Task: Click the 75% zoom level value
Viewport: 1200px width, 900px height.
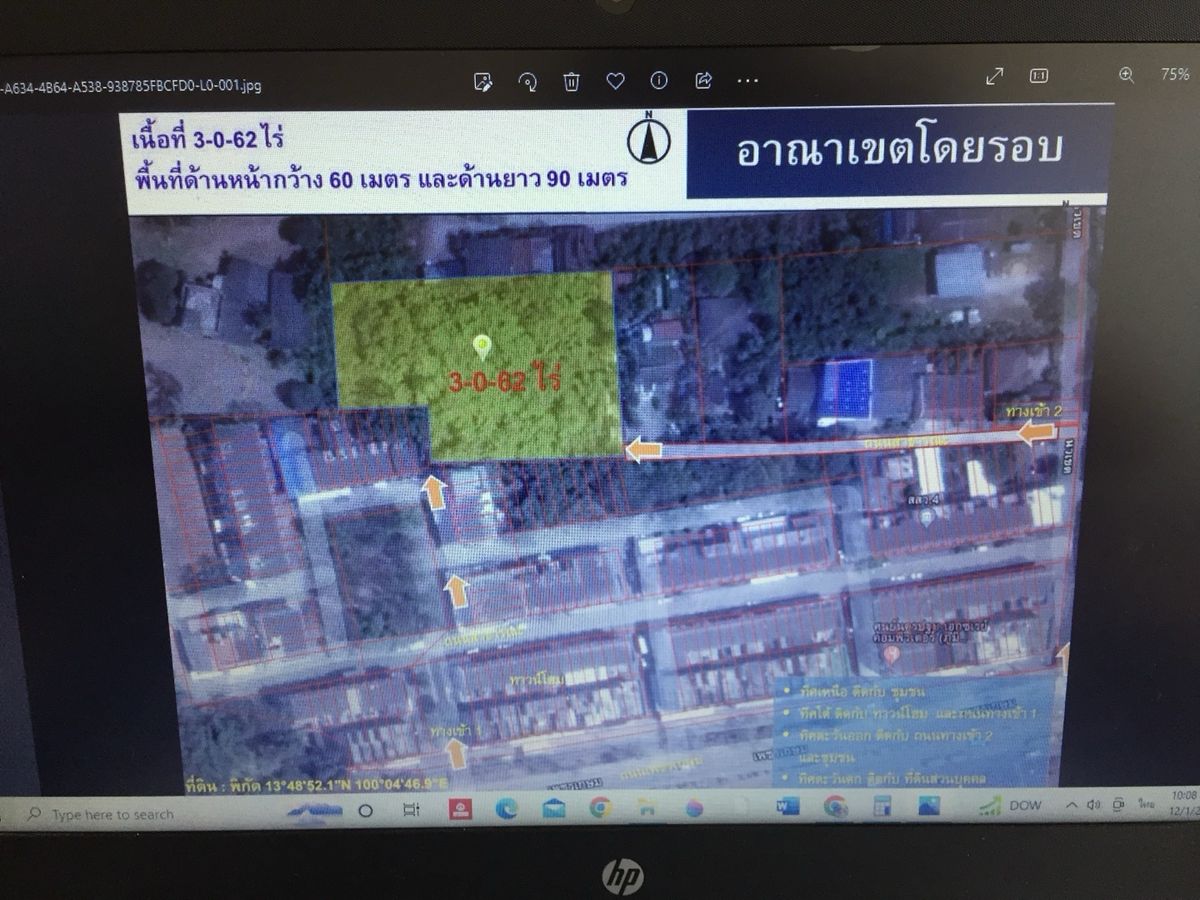Action: pos(1174,75)
